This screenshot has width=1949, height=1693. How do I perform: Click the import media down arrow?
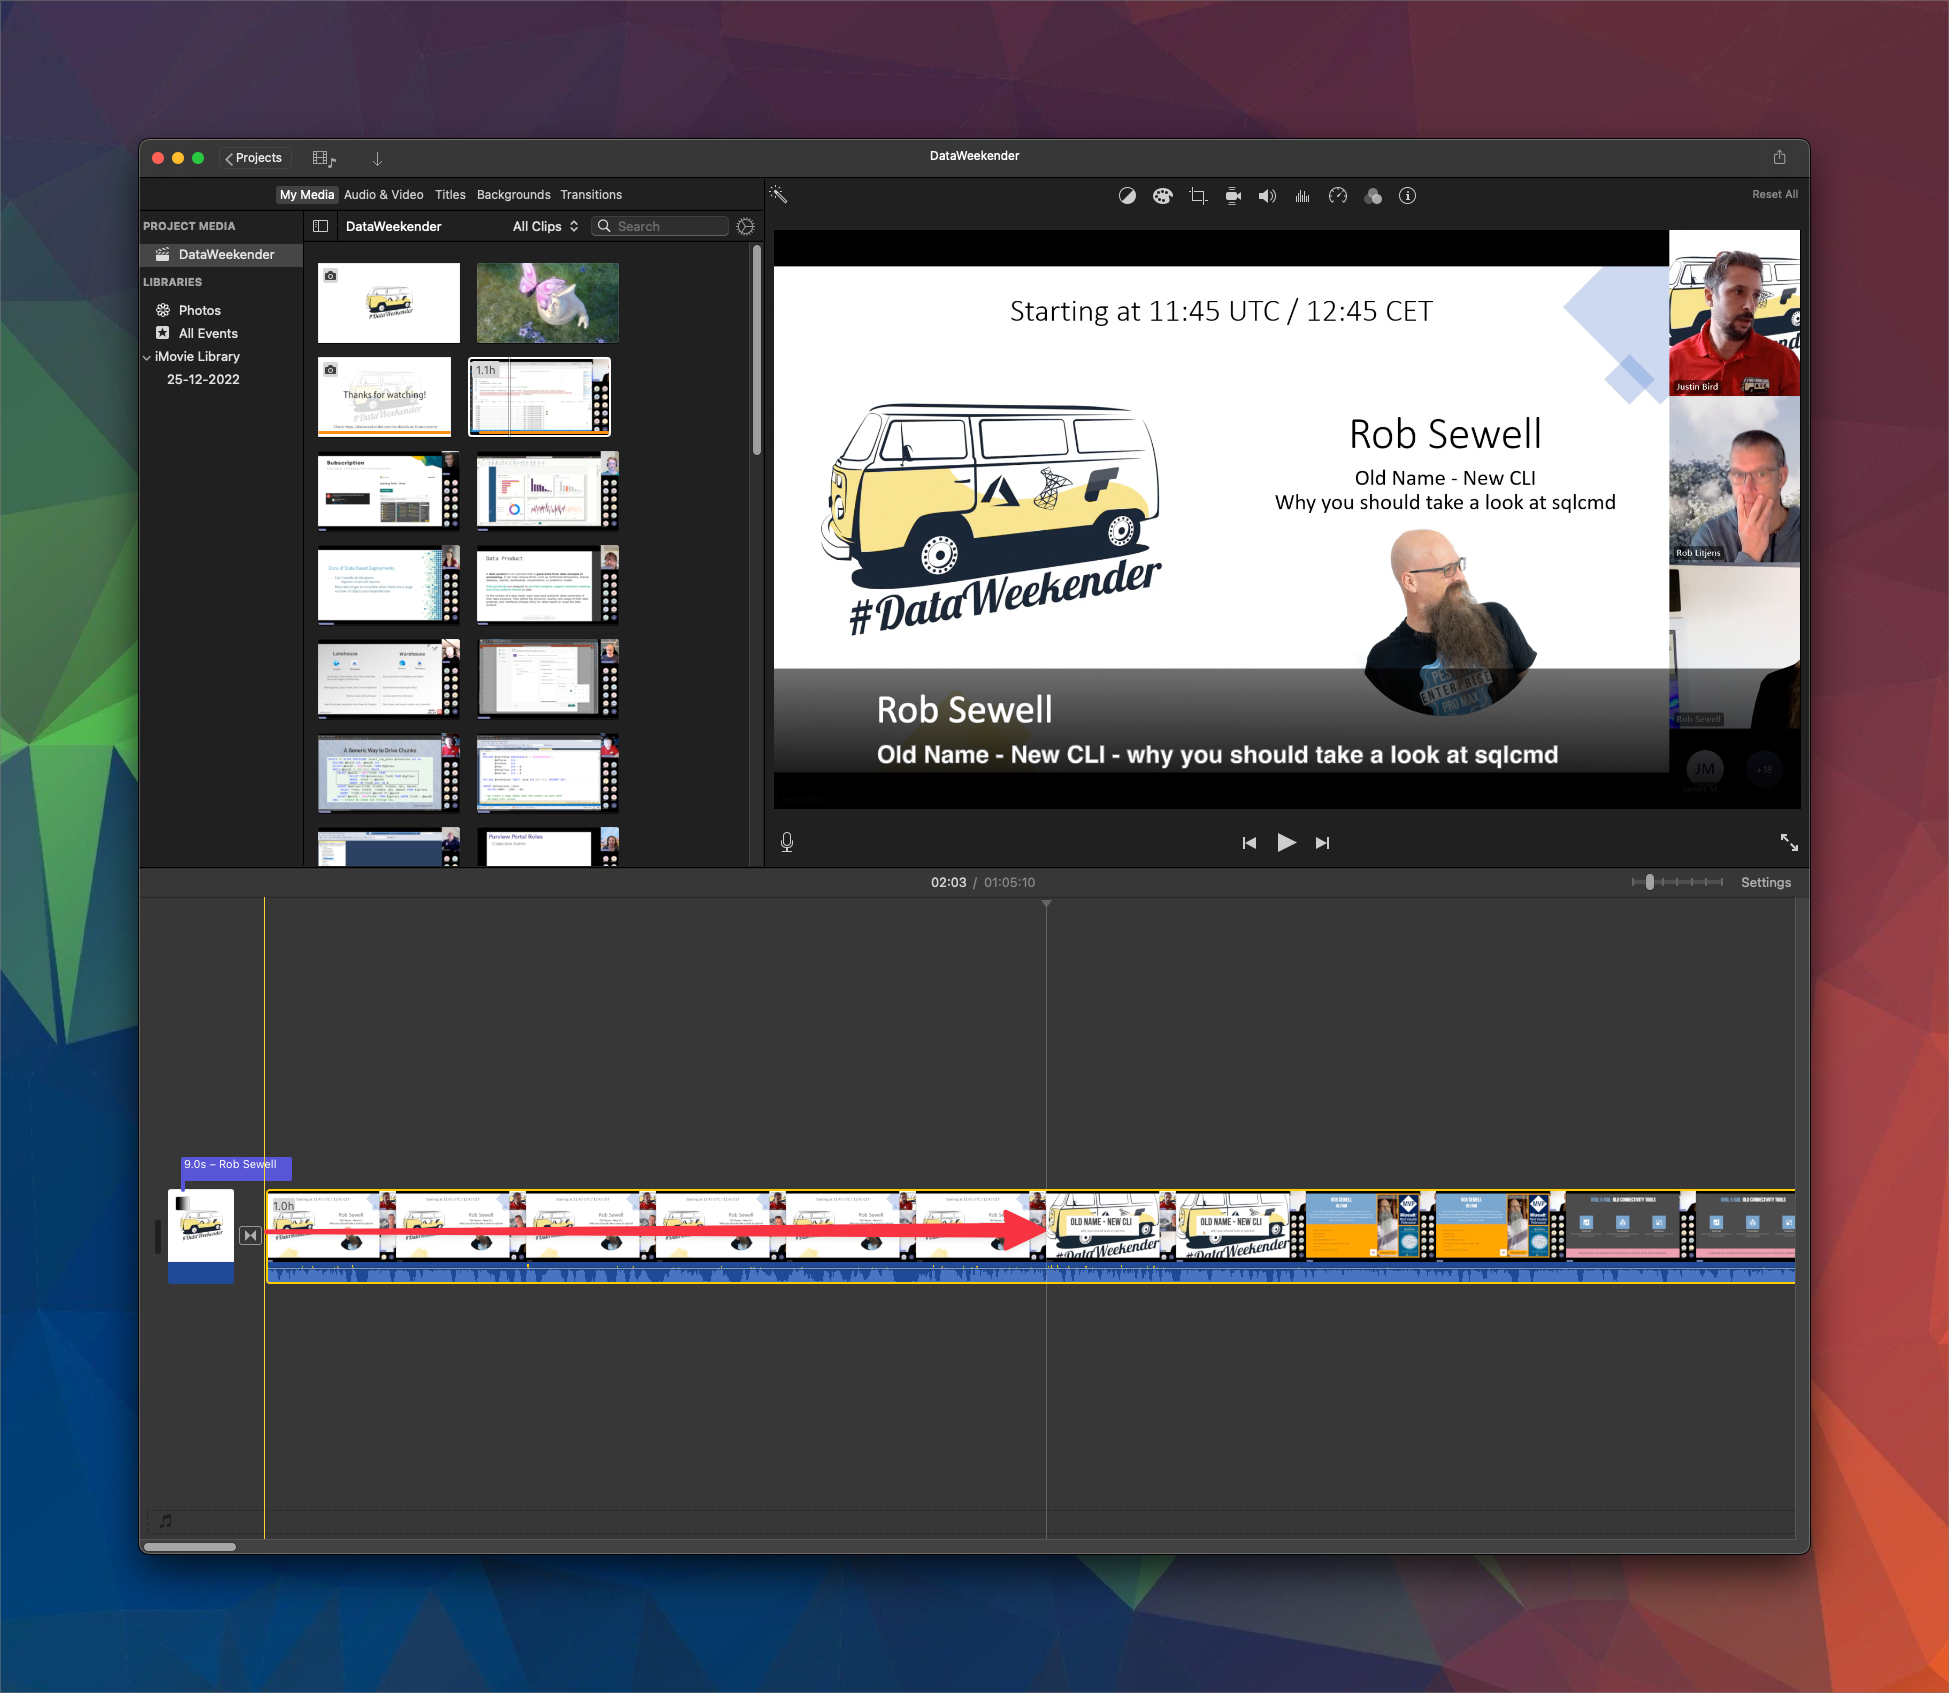pyautogui.click(x=377, y=158)
